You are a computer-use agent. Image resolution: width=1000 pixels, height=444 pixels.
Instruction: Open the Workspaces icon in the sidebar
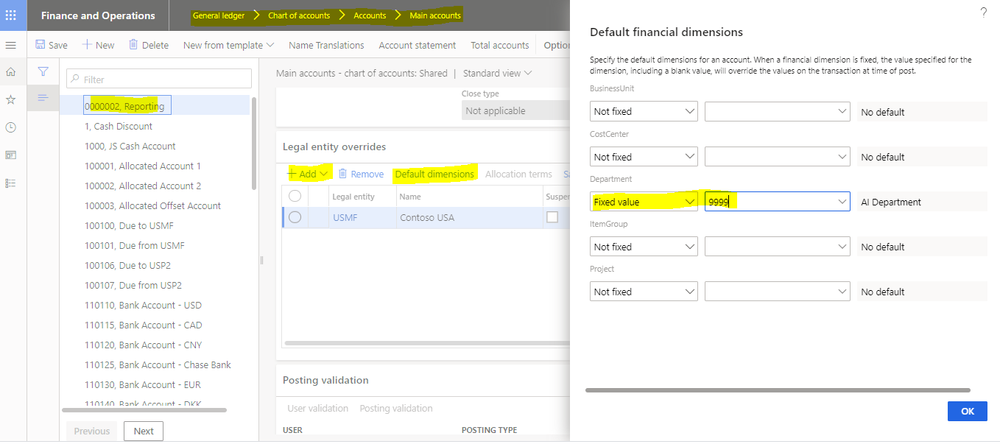11,155
